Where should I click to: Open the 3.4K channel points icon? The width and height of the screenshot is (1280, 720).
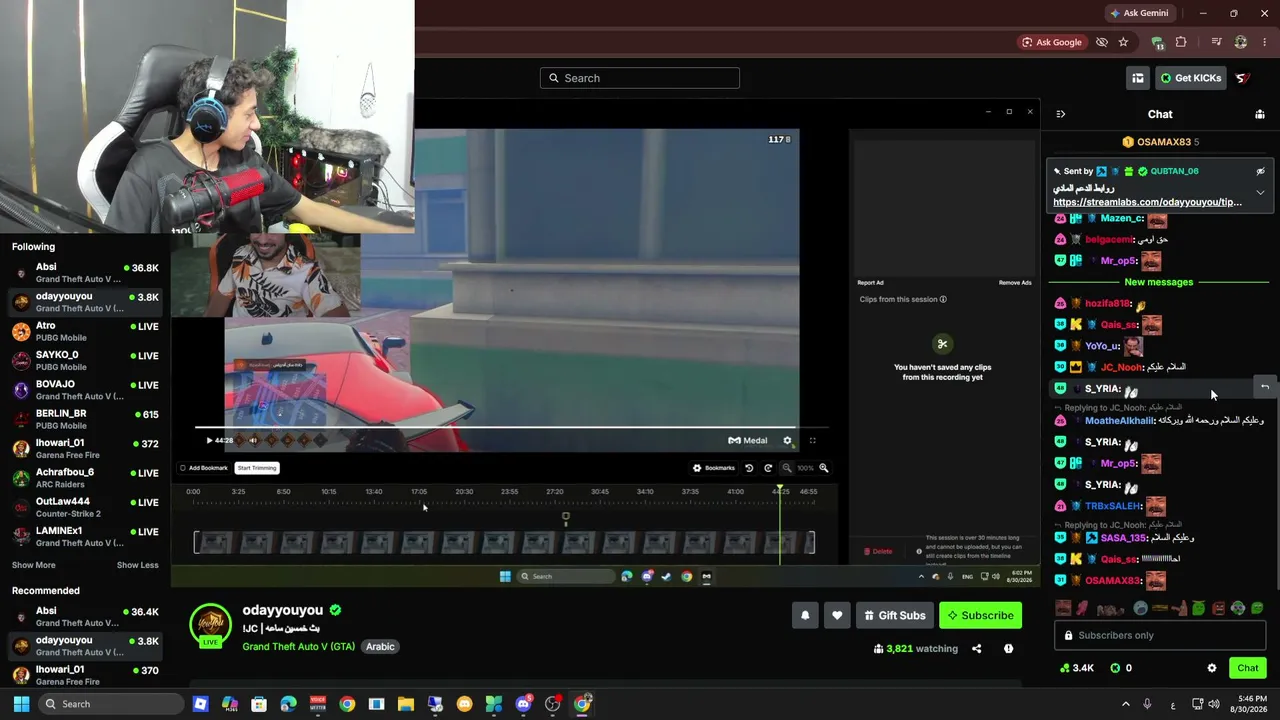(1064, 668)
